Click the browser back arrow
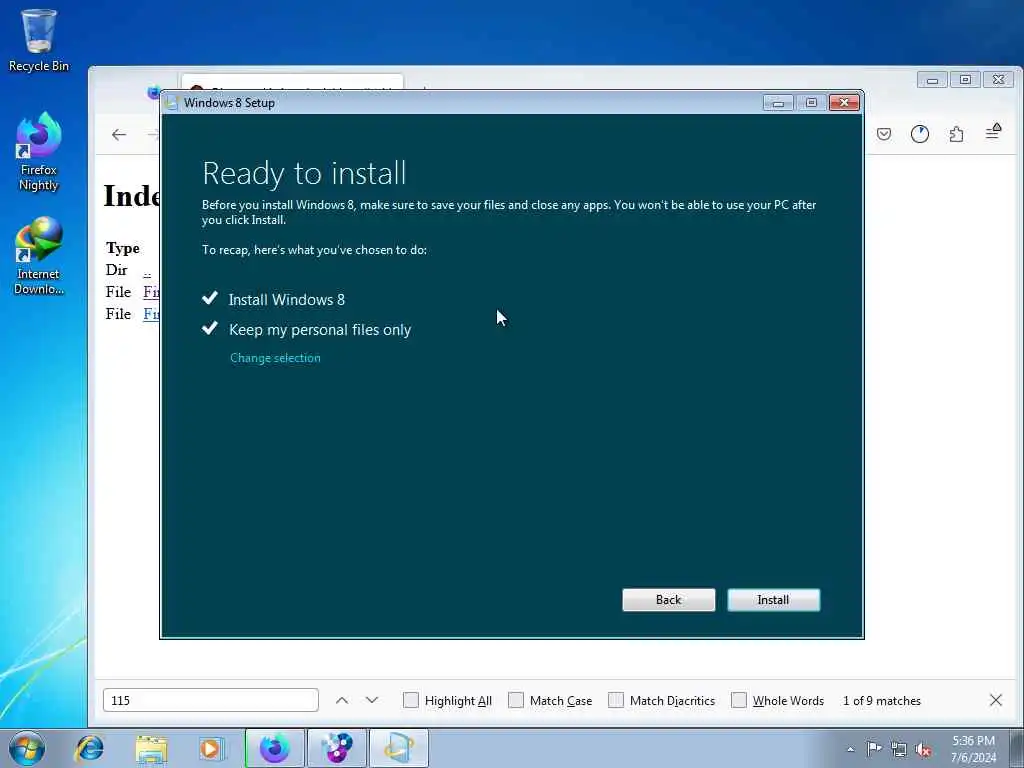 [x=119, y=135]
